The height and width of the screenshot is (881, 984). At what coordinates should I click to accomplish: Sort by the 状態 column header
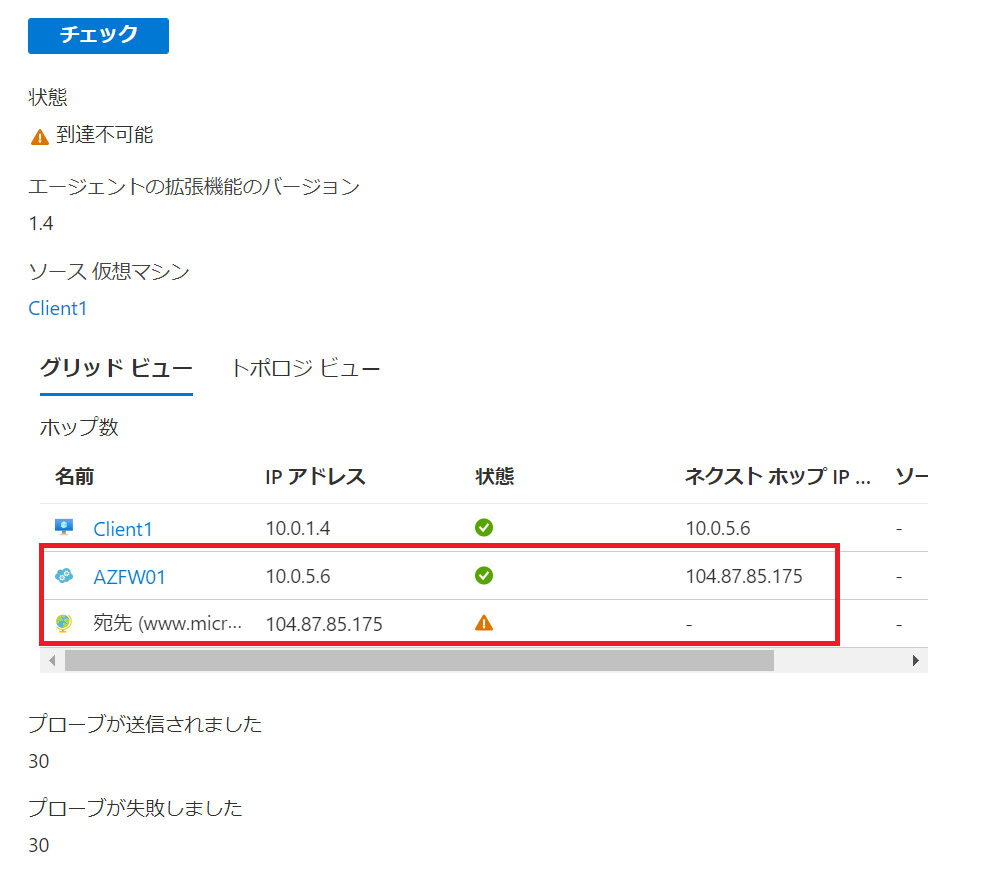pos(495,477)
